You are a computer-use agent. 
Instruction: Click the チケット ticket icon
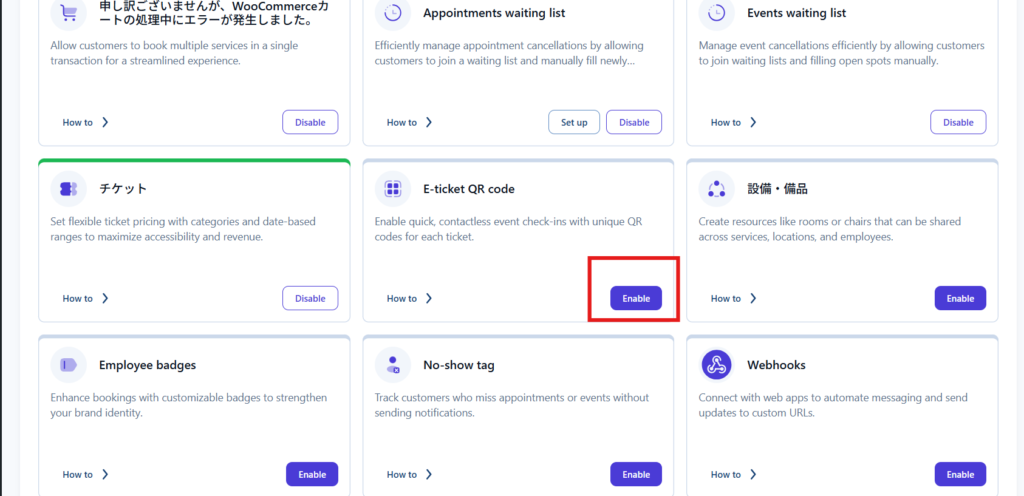pos(69,188)
